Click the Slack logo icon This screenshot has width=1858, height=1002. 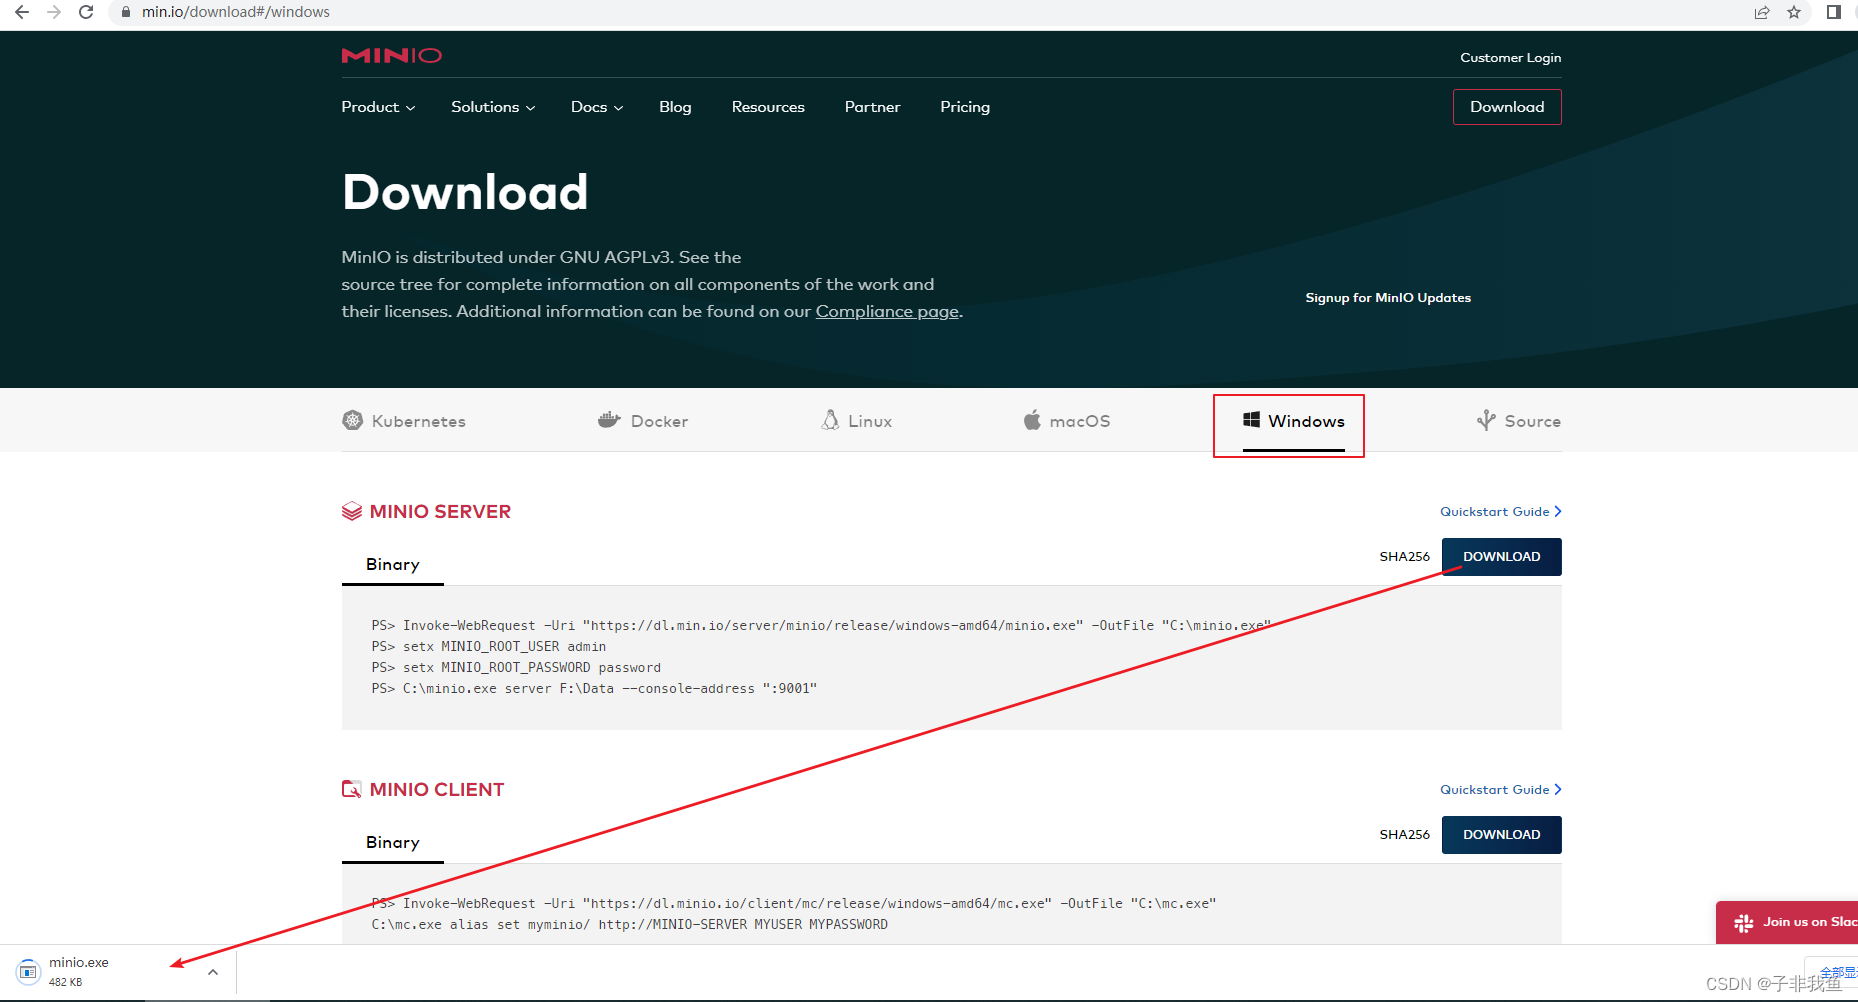[x=1744, y=923]
